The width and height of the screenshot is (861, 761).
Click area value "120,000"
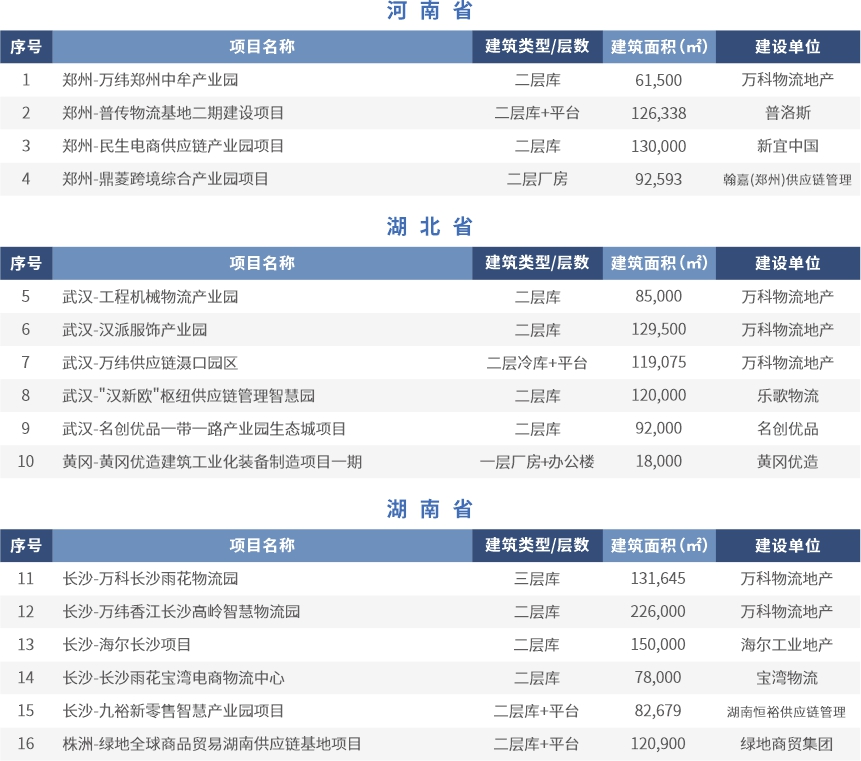[658, 395]
